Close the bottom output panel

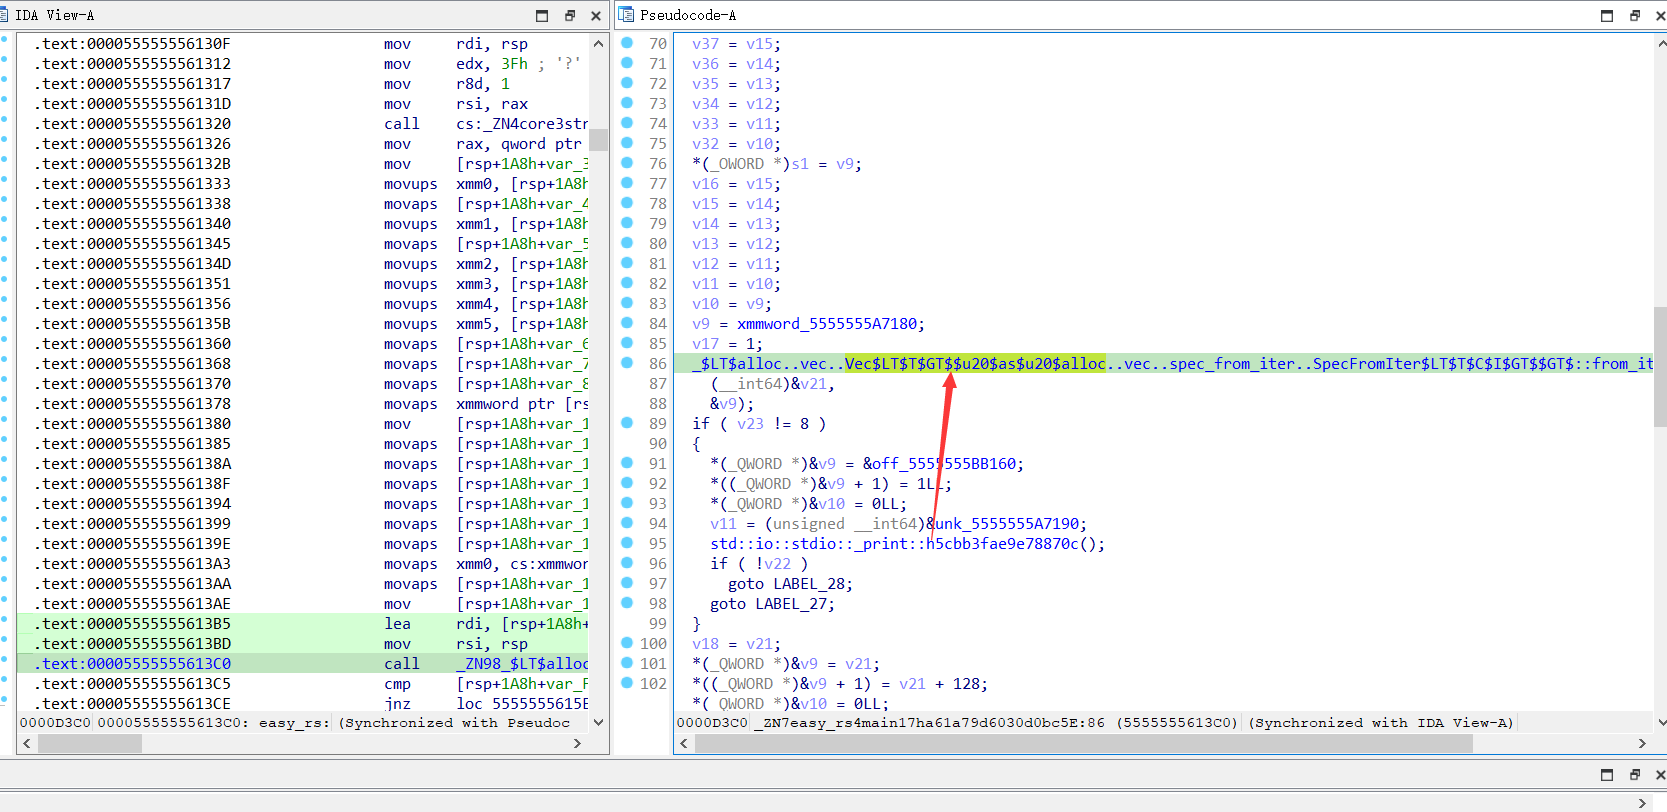click(1660, 774)
